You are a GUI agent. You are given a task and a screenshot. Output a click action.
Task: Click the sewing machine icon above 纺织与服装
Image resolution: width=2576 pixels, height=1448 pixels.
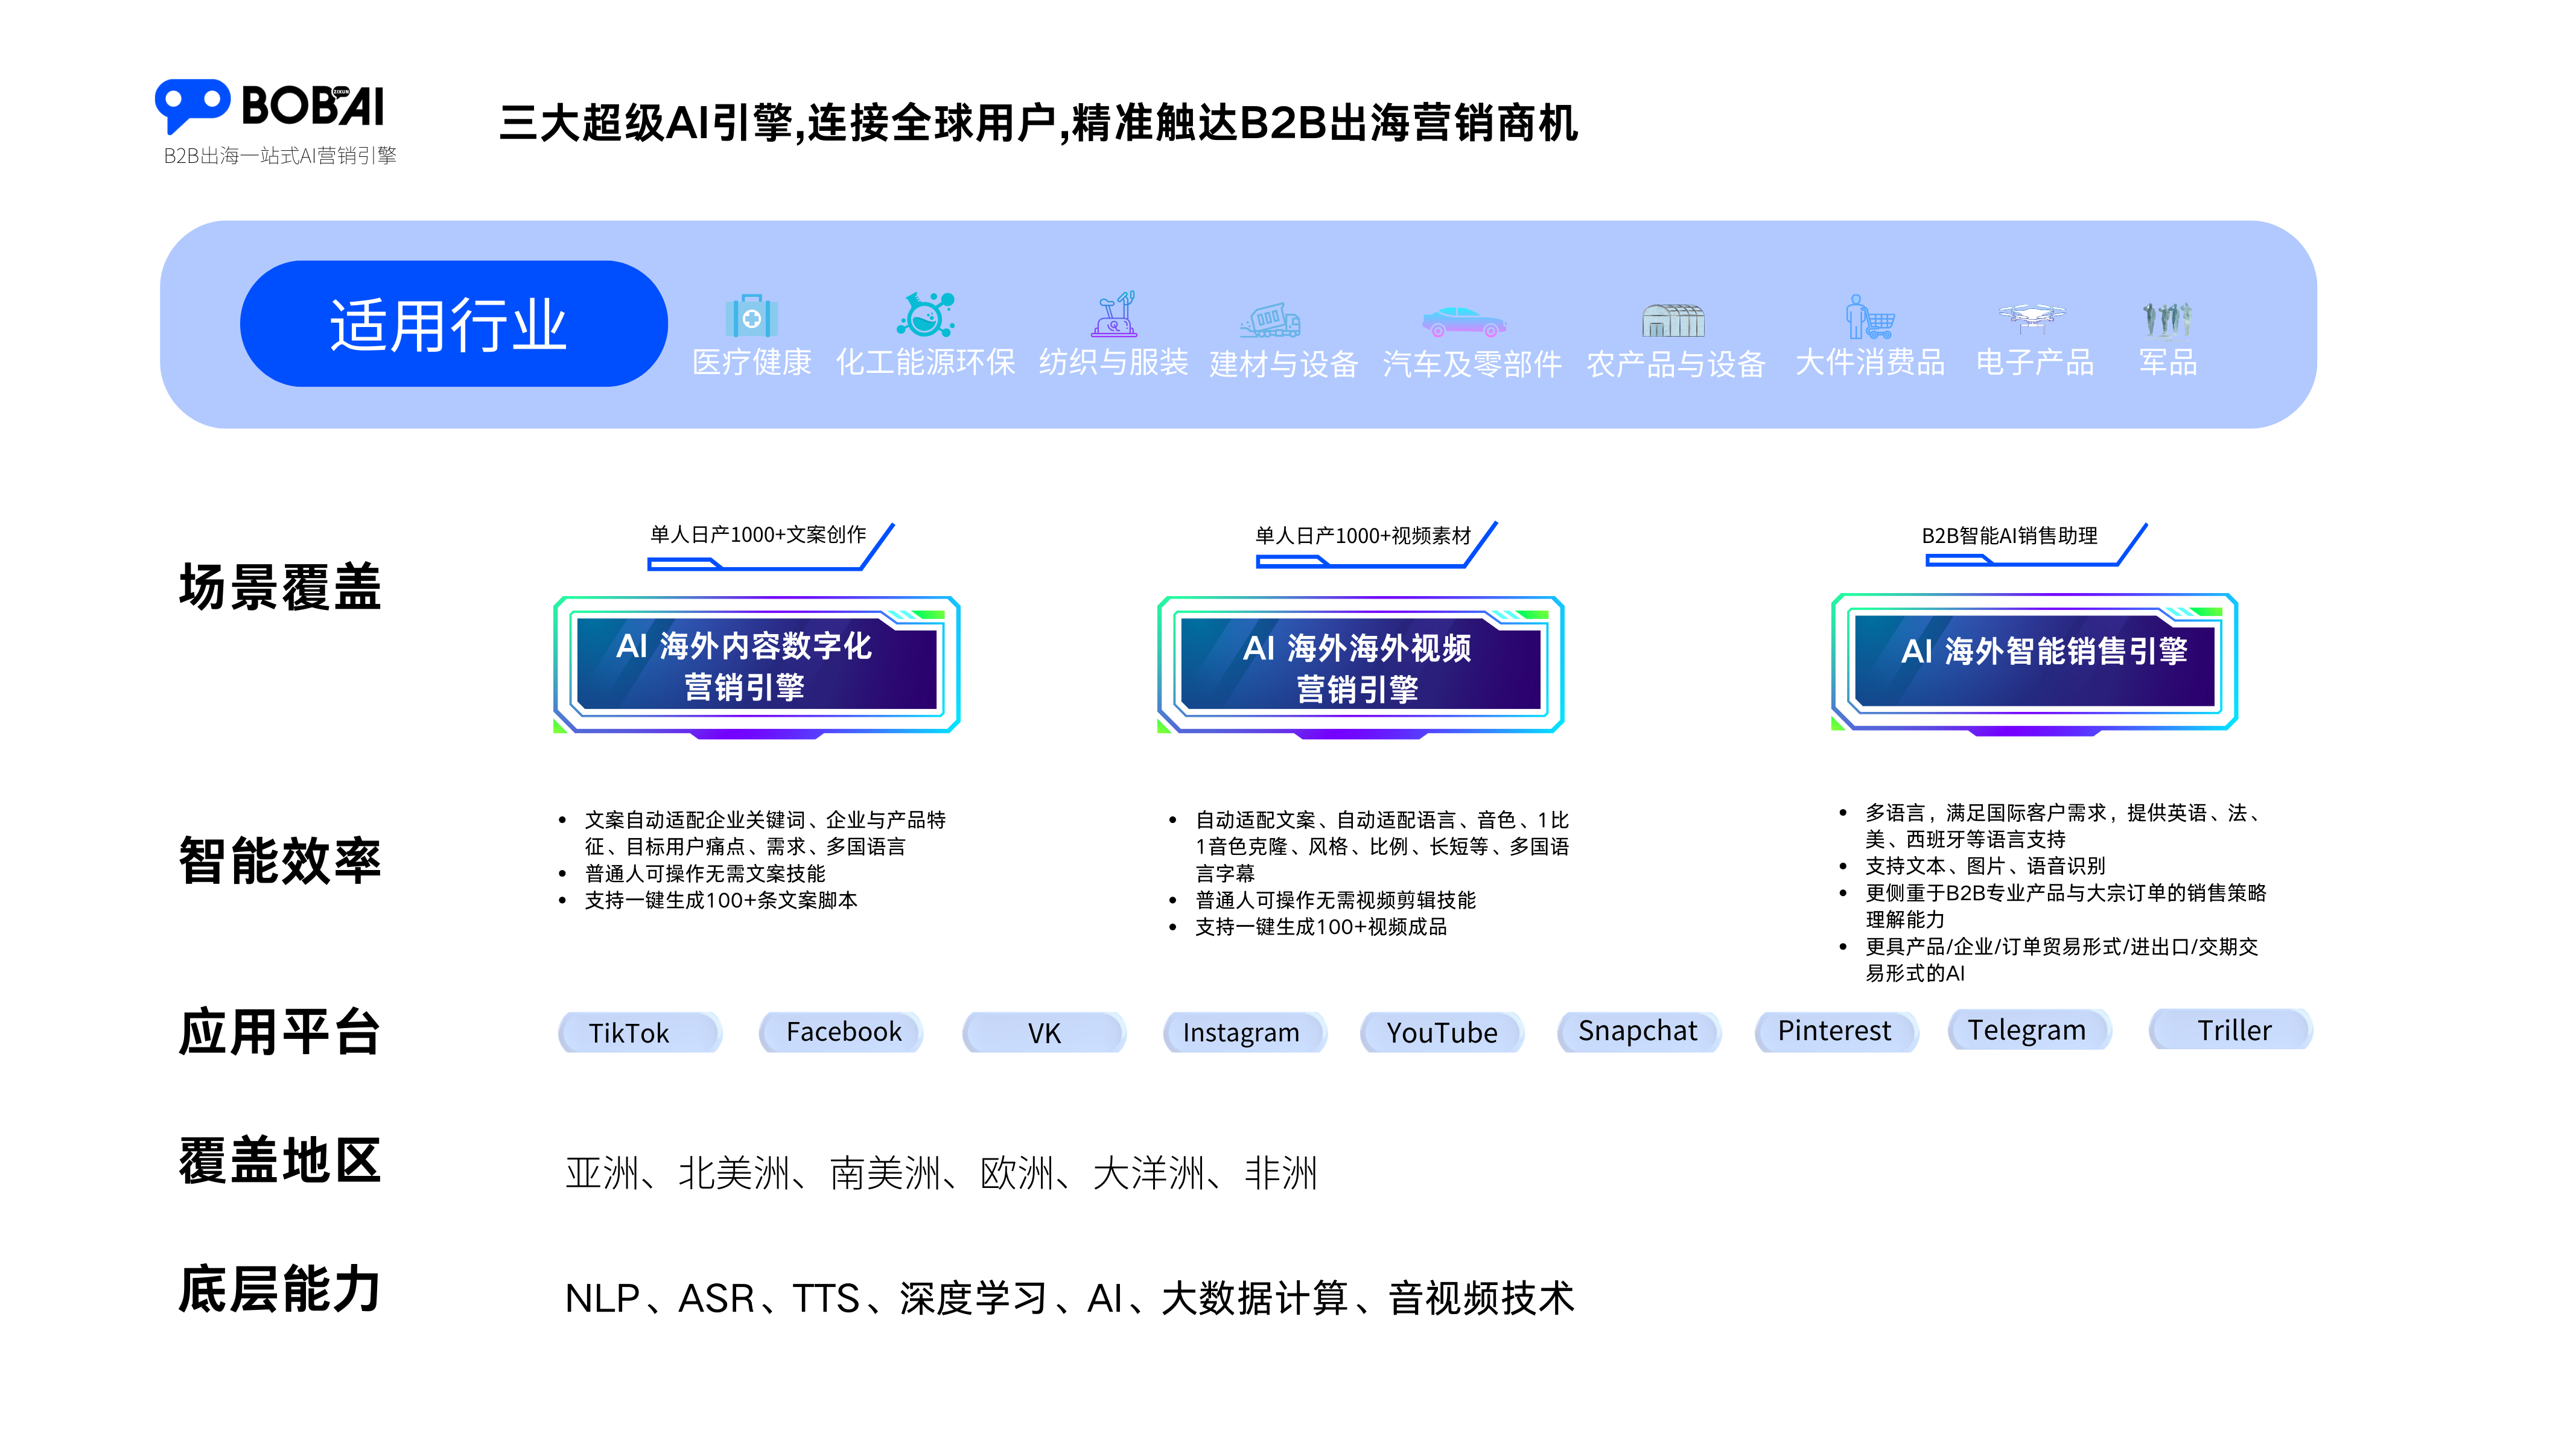[x=1114, y=314]
